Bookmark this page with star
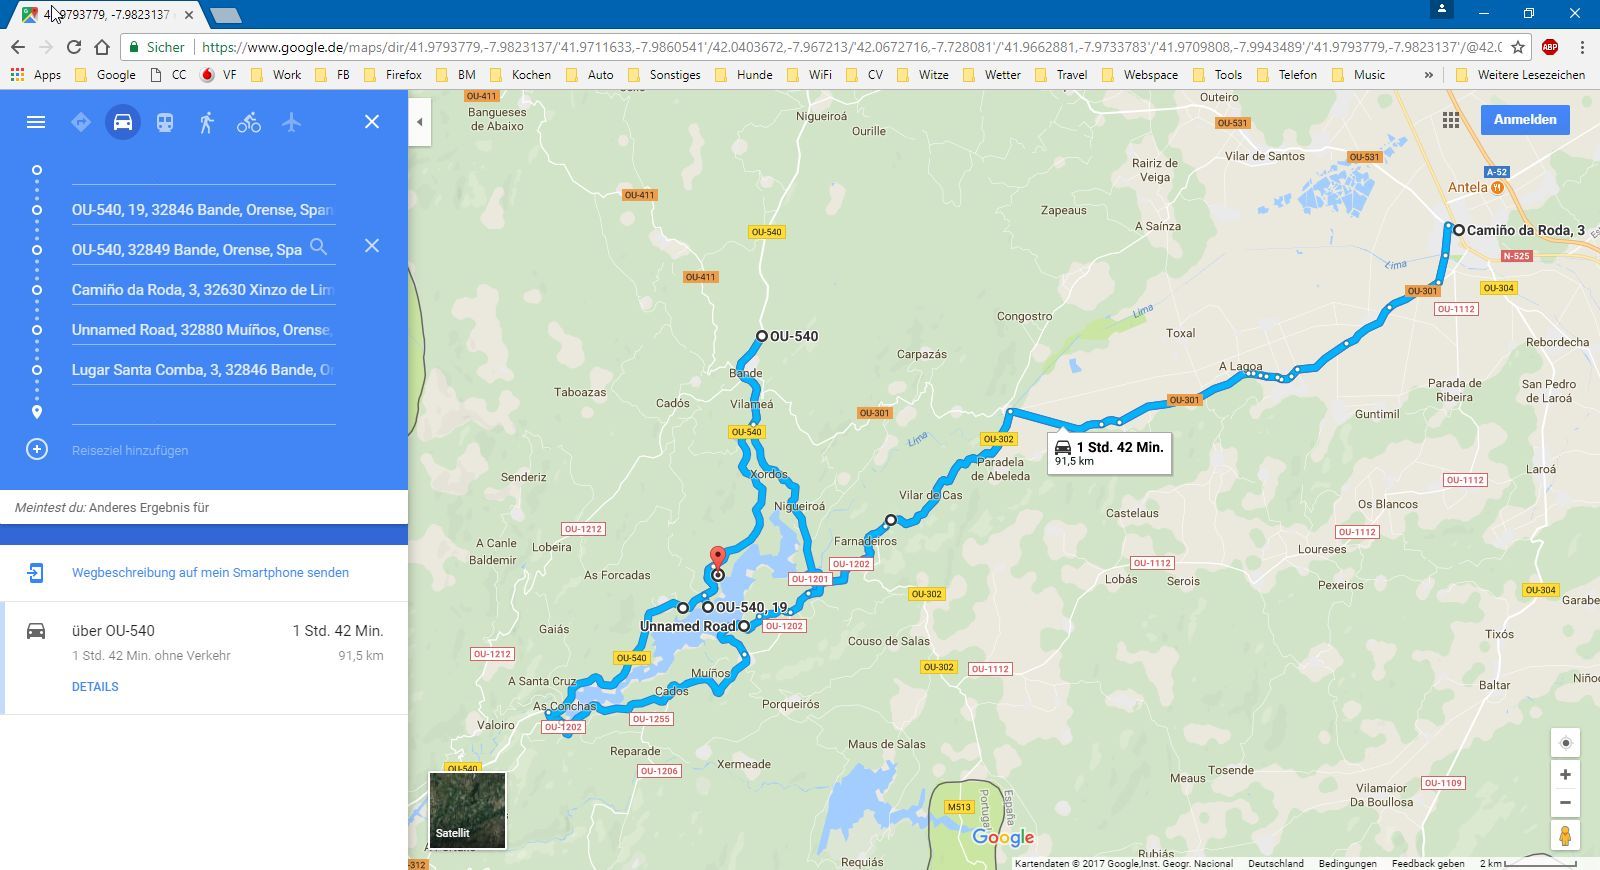1600x870 pixels. click(1518, 47)
